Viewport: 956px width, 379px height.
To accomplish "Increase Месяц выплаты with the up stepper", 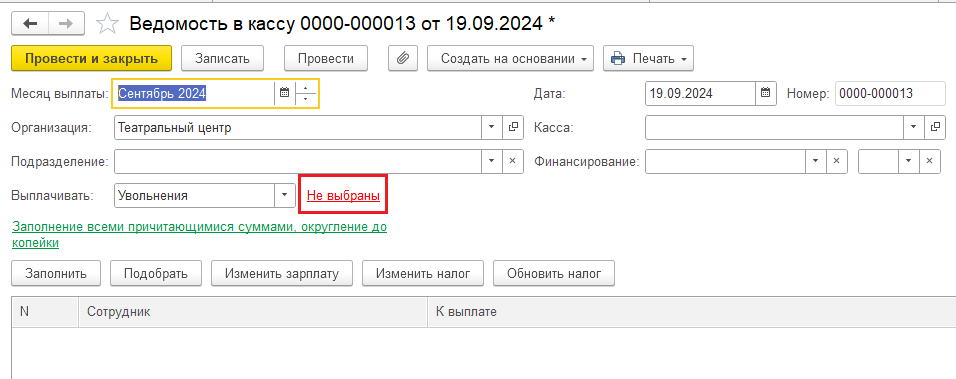I will 305,88.
